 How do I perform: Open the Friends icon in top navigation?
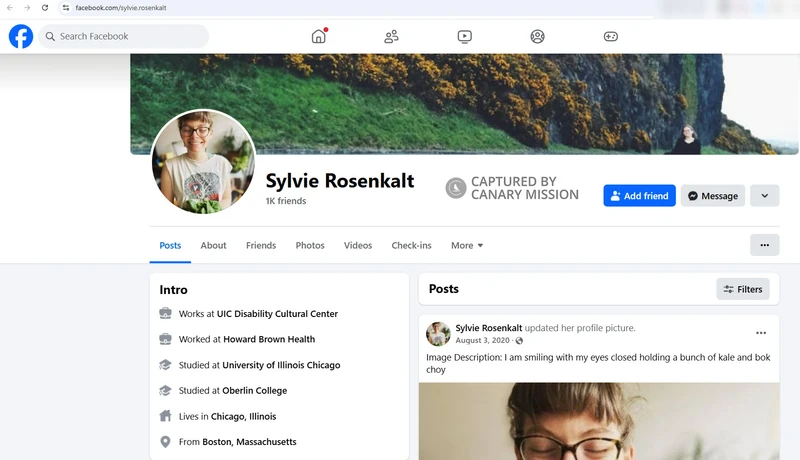391,36
